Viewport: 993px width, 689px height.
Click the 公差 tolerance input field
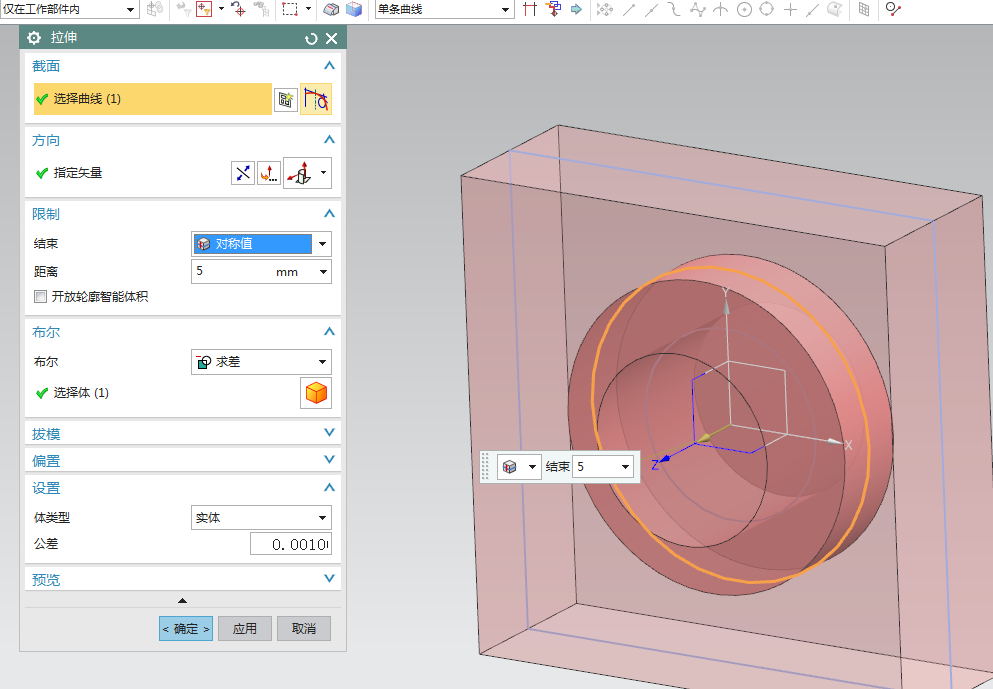(x=290, y=544)
